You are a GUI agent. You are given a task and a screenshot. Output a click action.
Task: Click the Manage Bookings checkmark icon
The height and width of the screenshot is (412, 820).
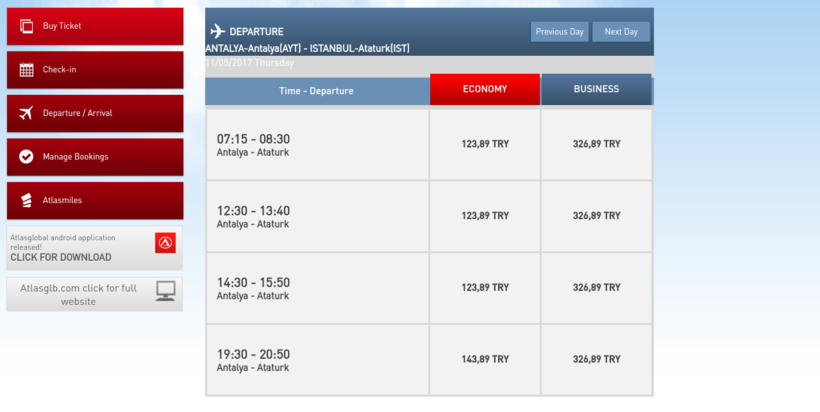26,157
